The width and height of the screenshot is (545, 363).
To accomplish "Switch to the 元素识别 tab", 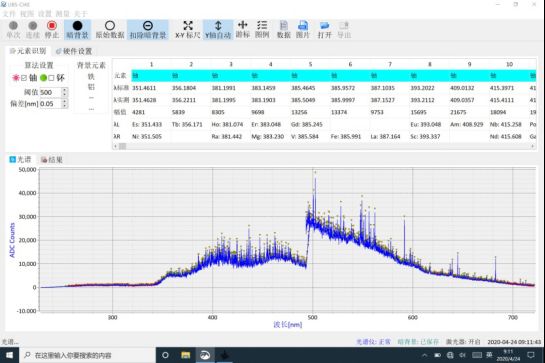I will point(28,51).
